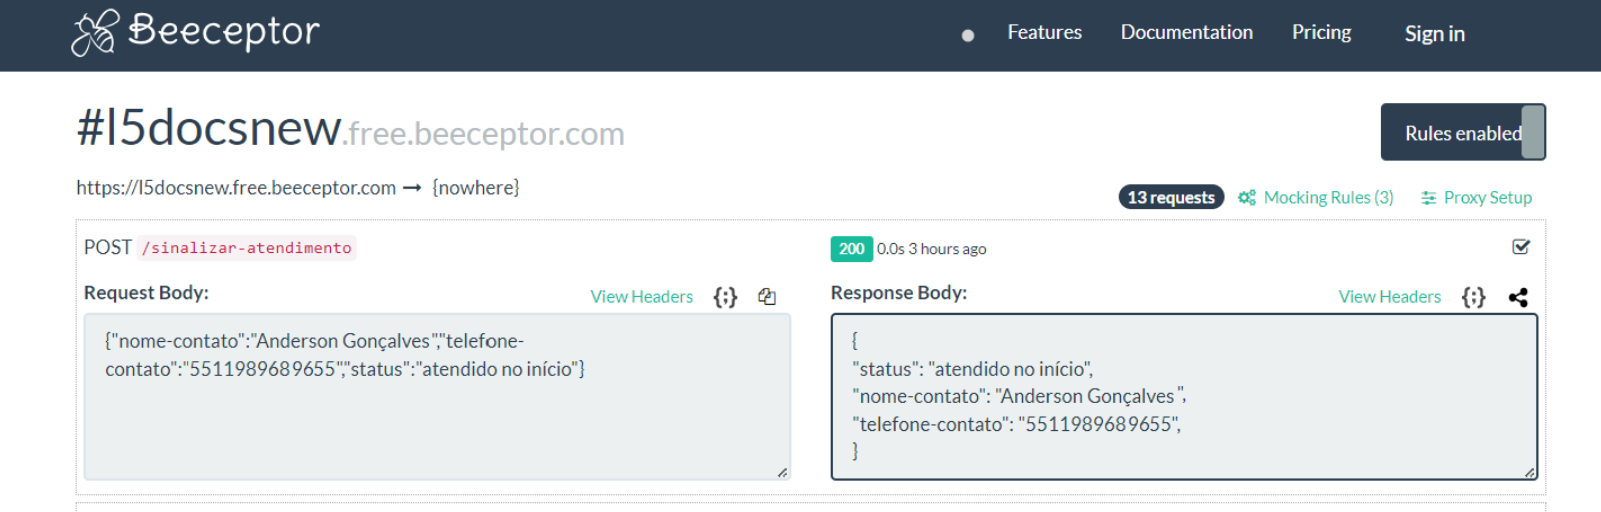This screenshot has width=1601, height=512.
Task: Click the status dot in navigation bar
Action: 968,35
